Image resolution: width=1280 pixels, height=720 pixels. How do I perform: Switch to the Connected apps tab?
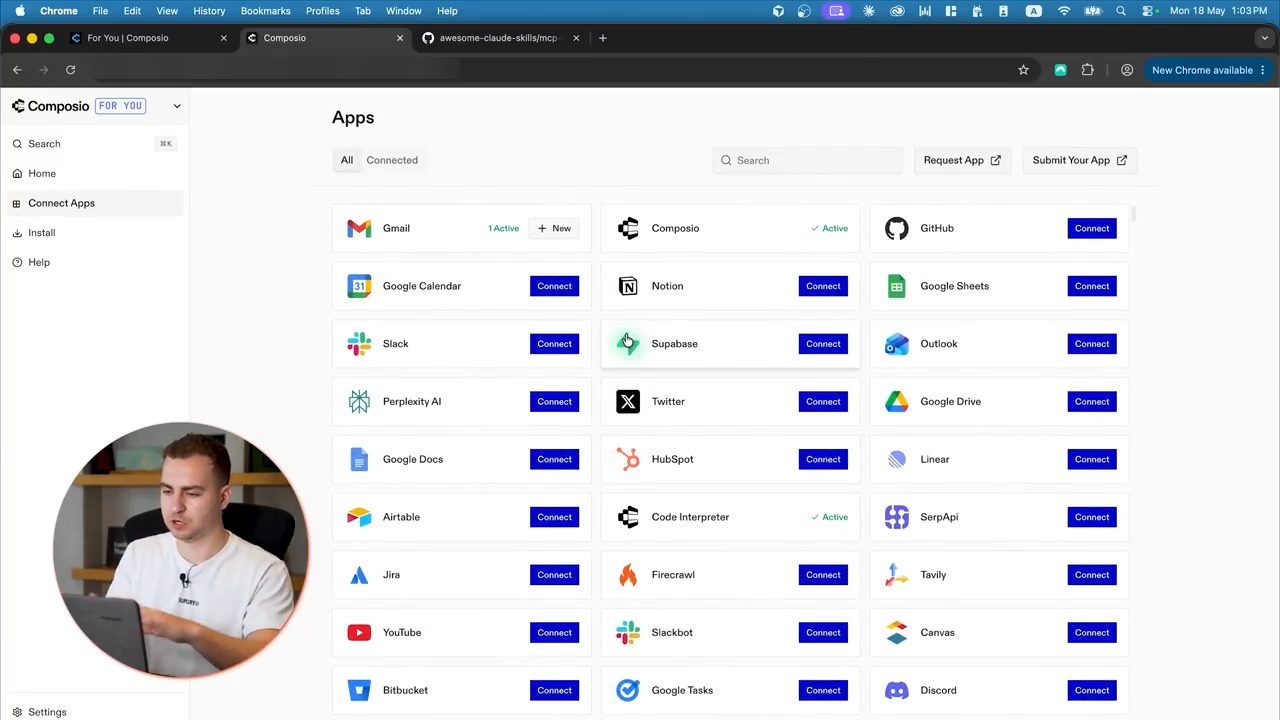(392, 160)
